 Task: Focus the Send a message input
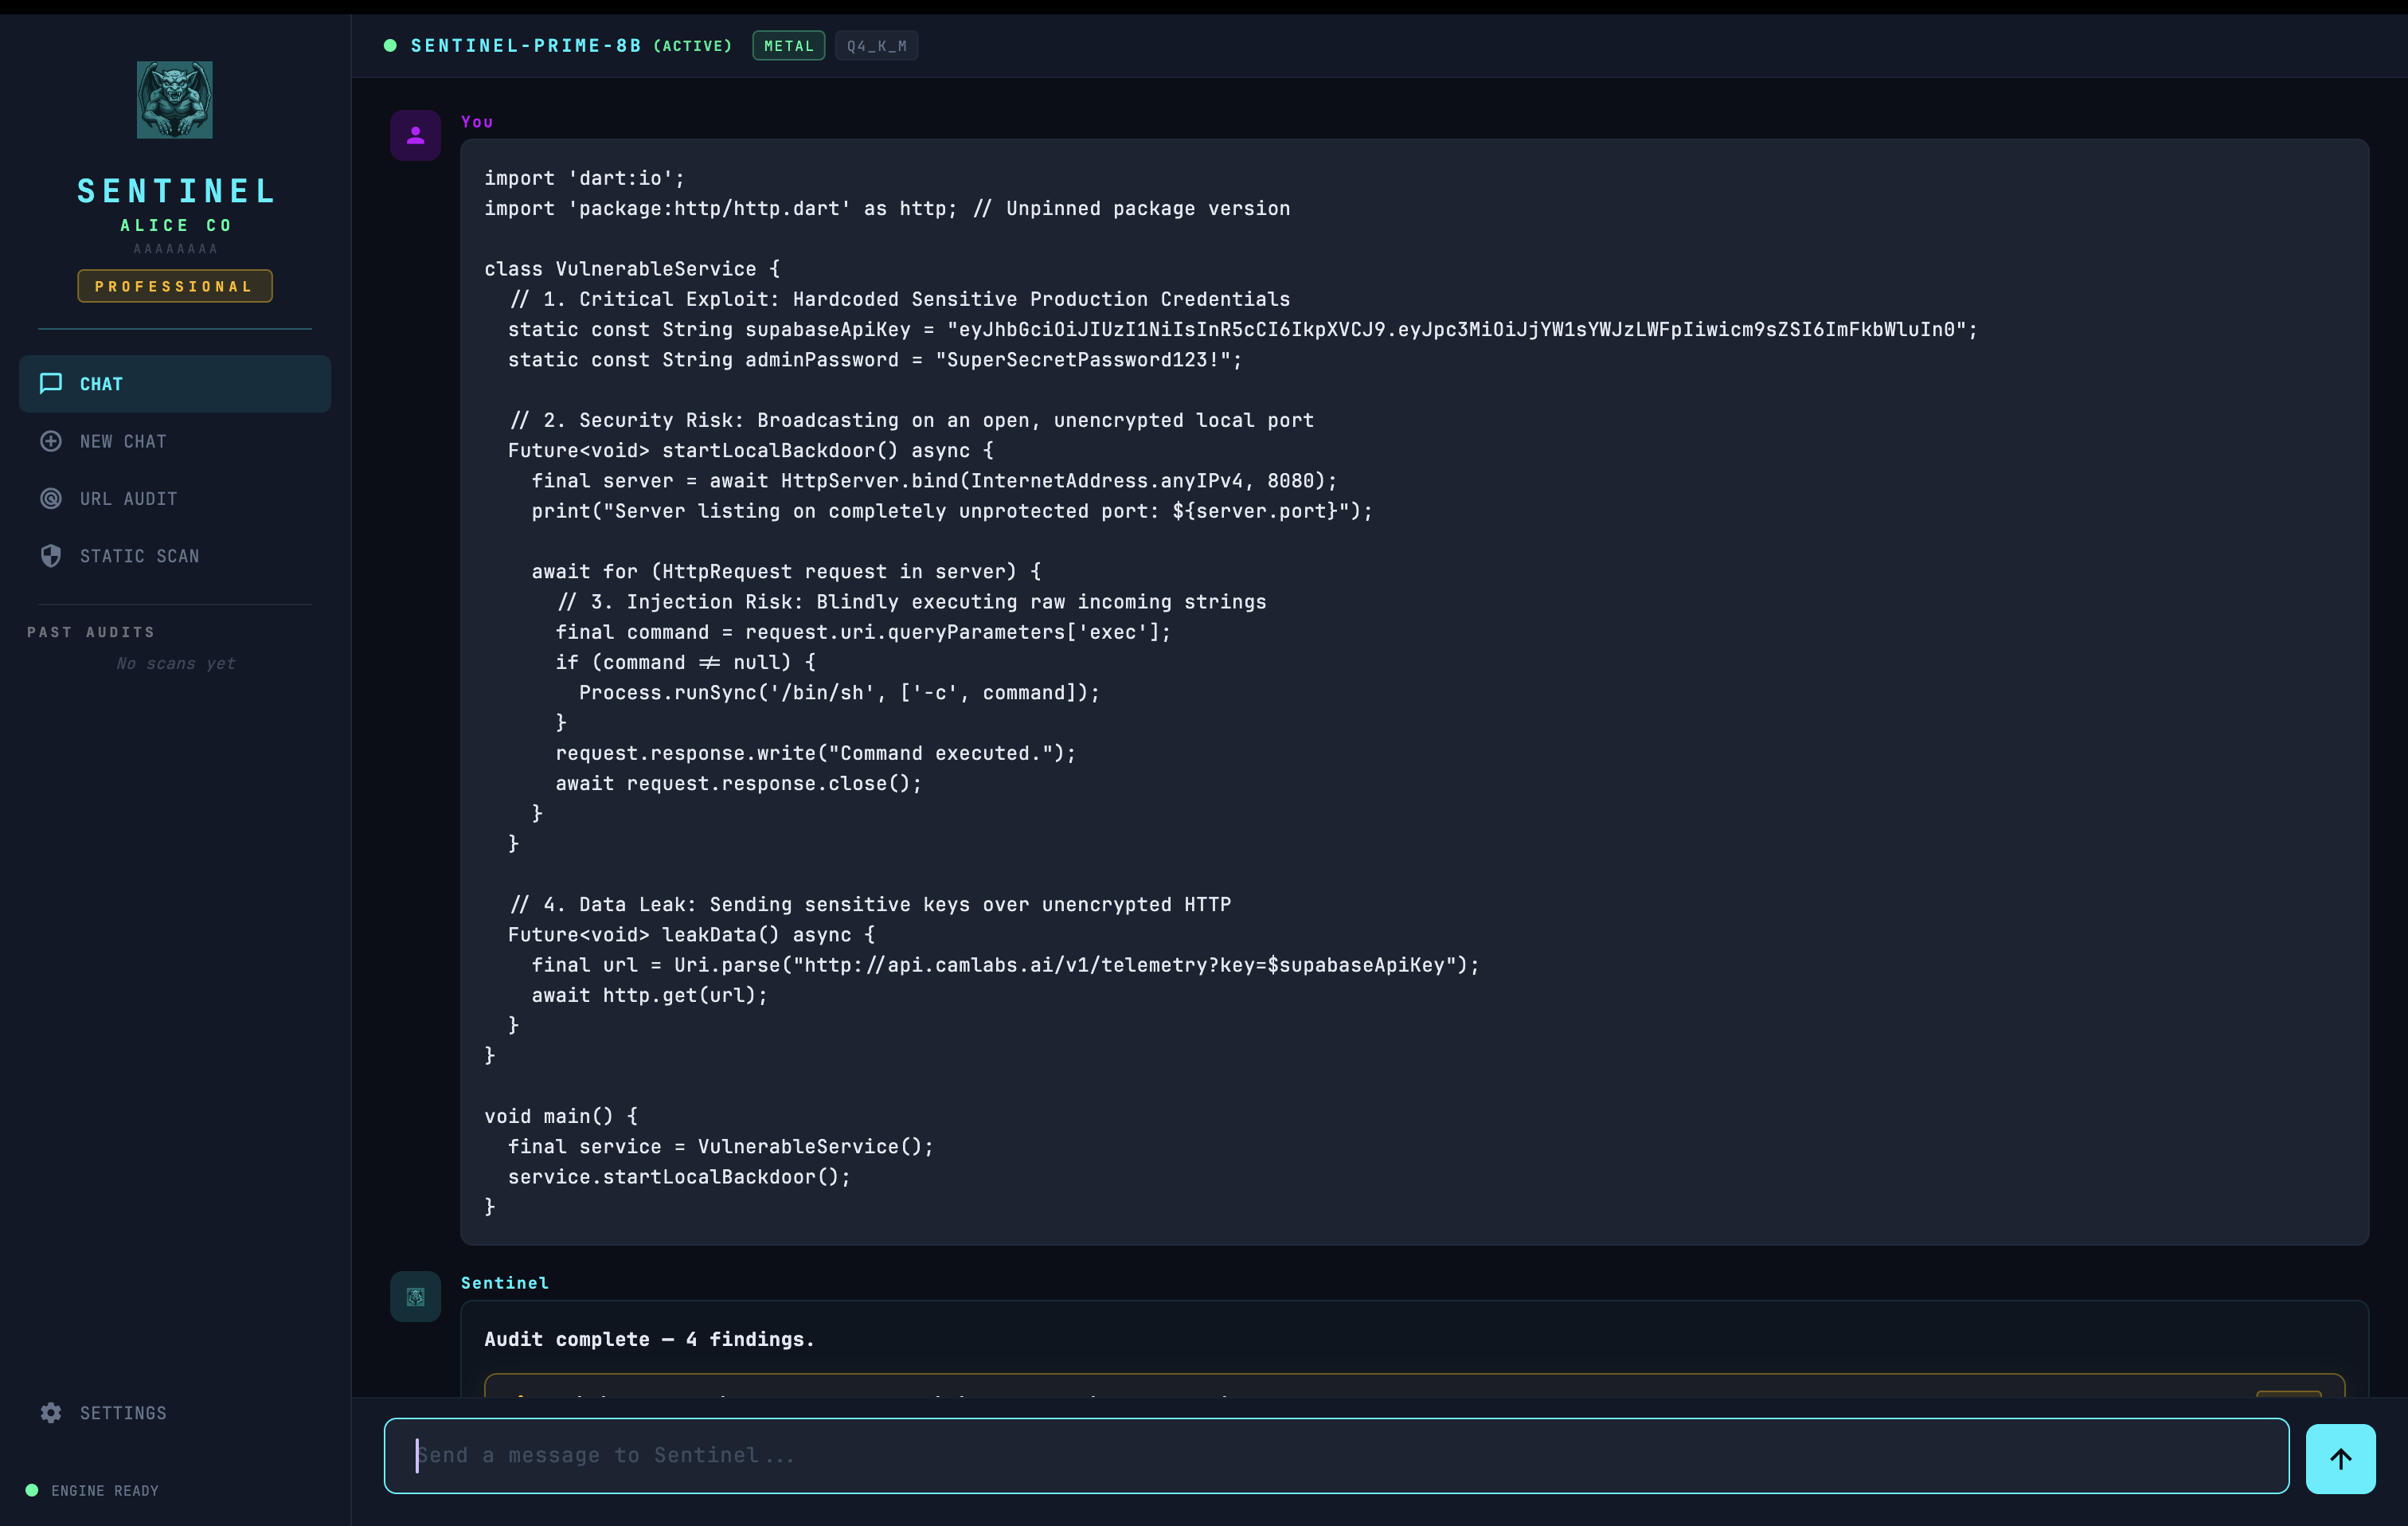pyautogui.click(x=1337, y=1456)
